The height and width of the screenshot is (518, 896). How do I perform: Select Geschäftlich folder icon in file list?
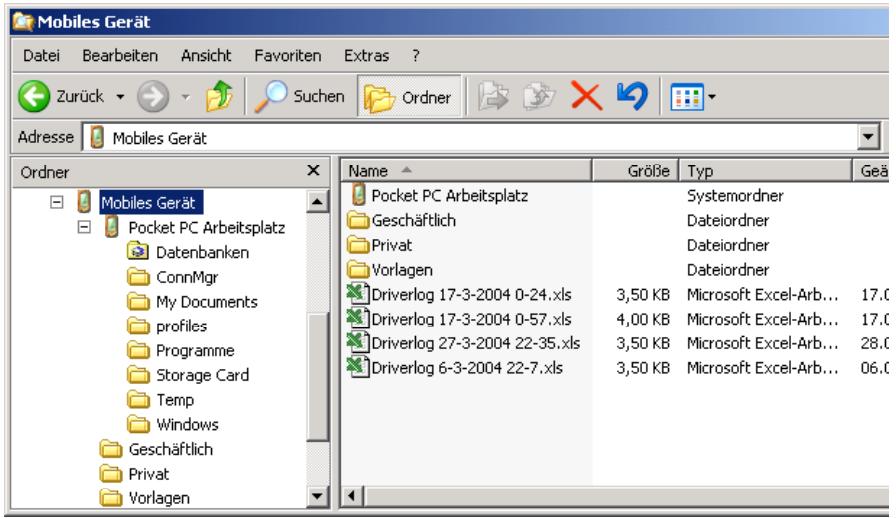pyautogui.click(x=358, y=220)
